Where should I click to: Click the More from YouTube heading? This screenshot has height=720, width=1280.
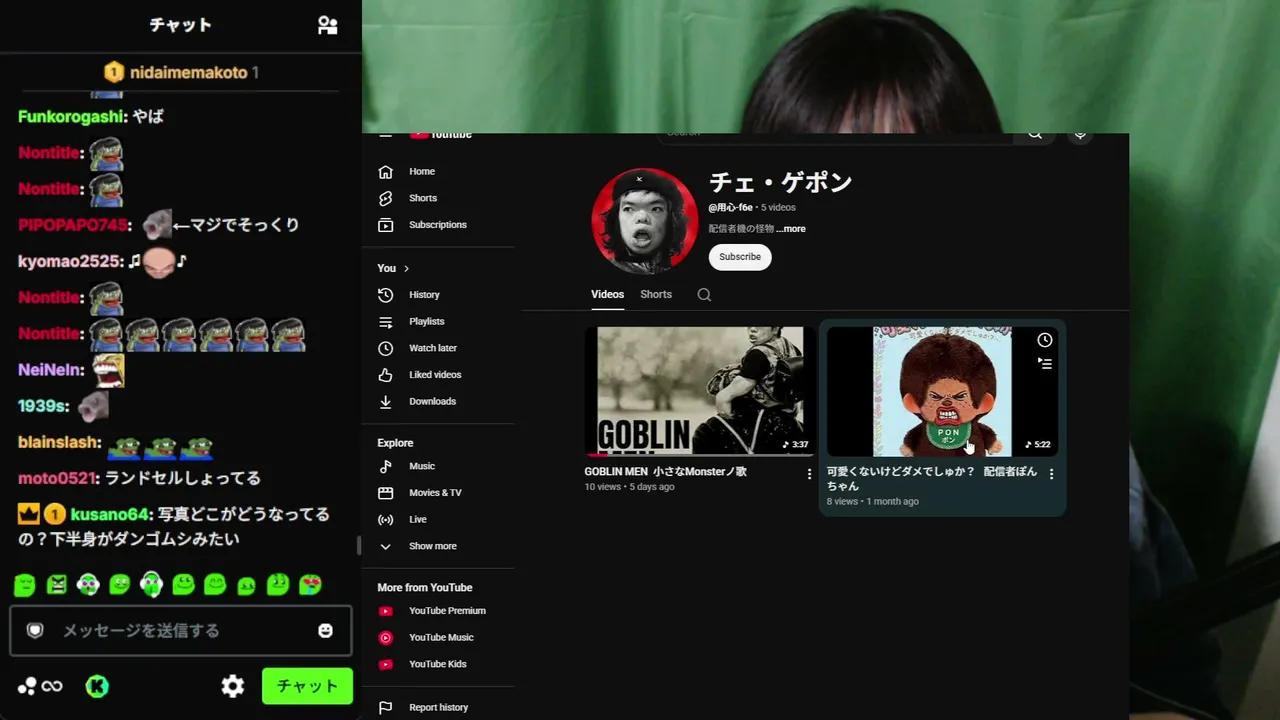click(425, 588)
